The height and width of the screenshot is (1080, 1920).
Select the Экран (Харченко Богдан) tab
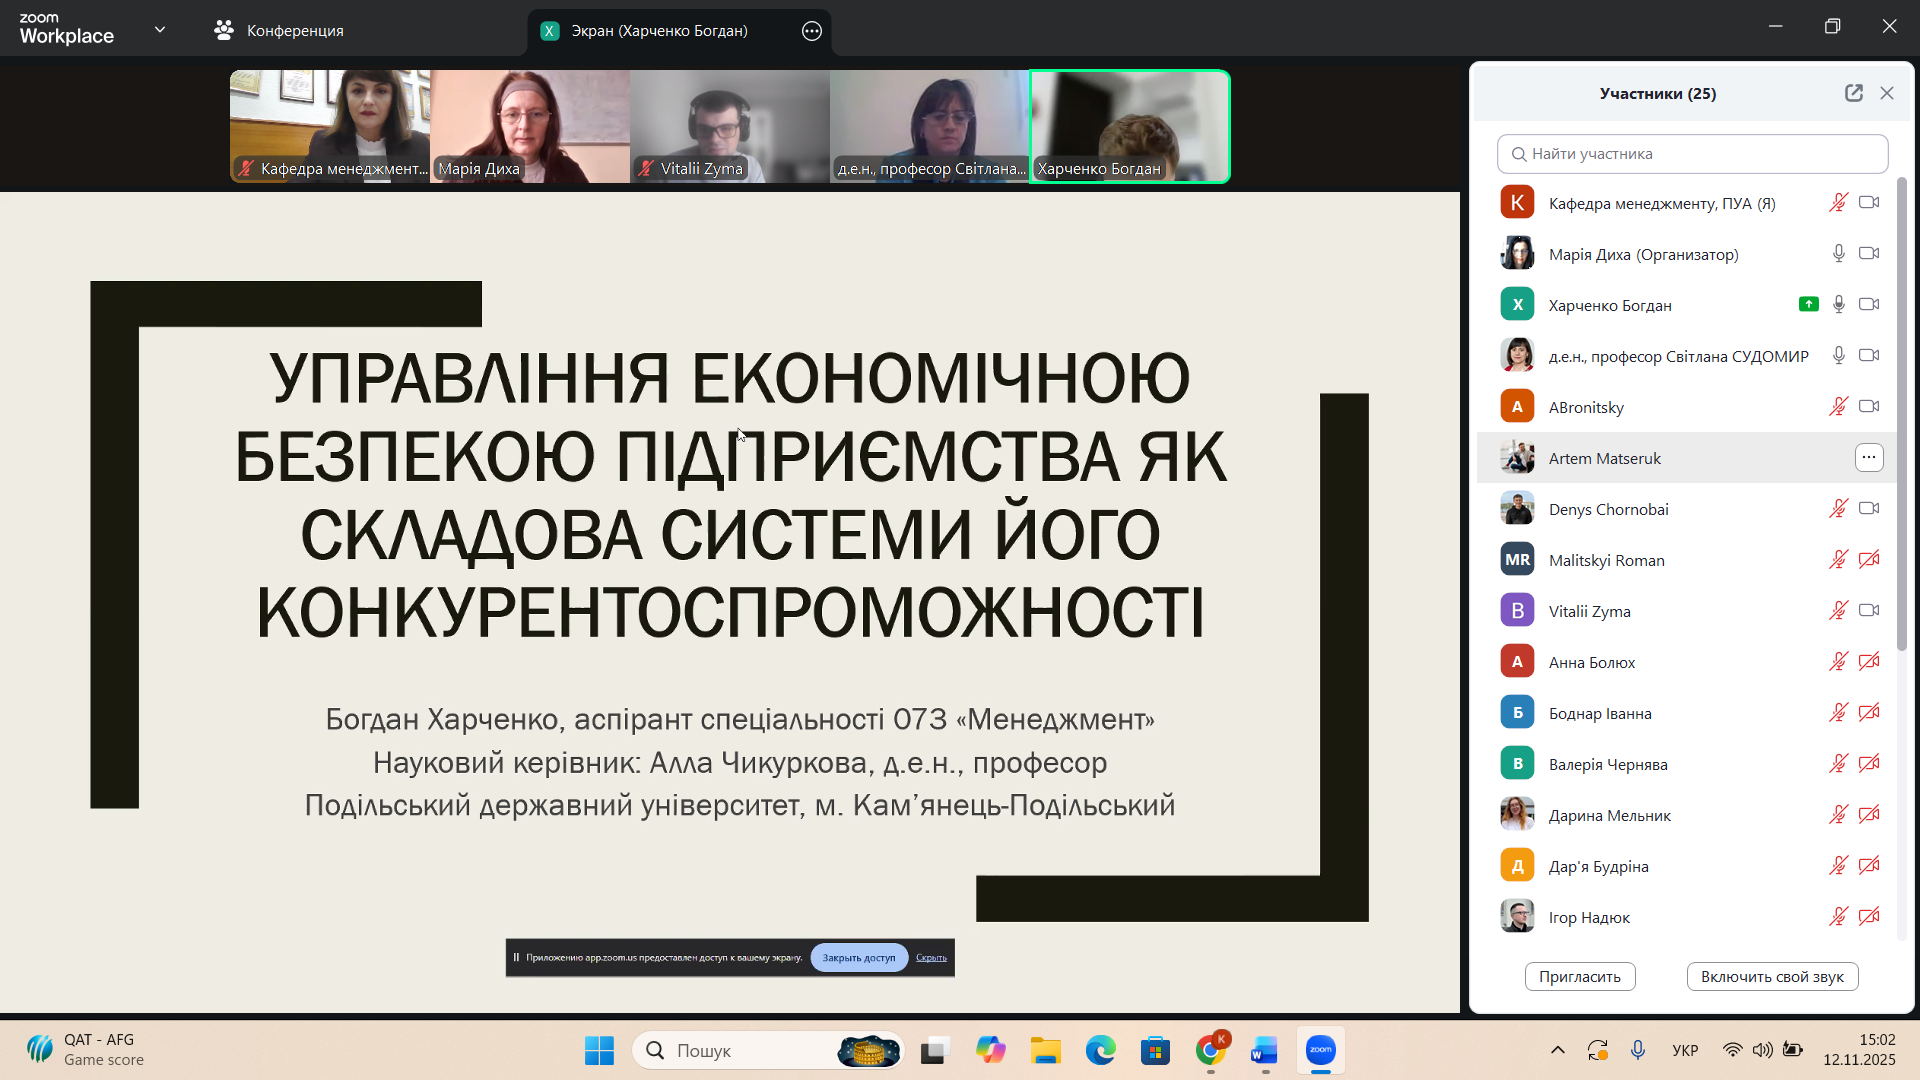tap(658, 31)
